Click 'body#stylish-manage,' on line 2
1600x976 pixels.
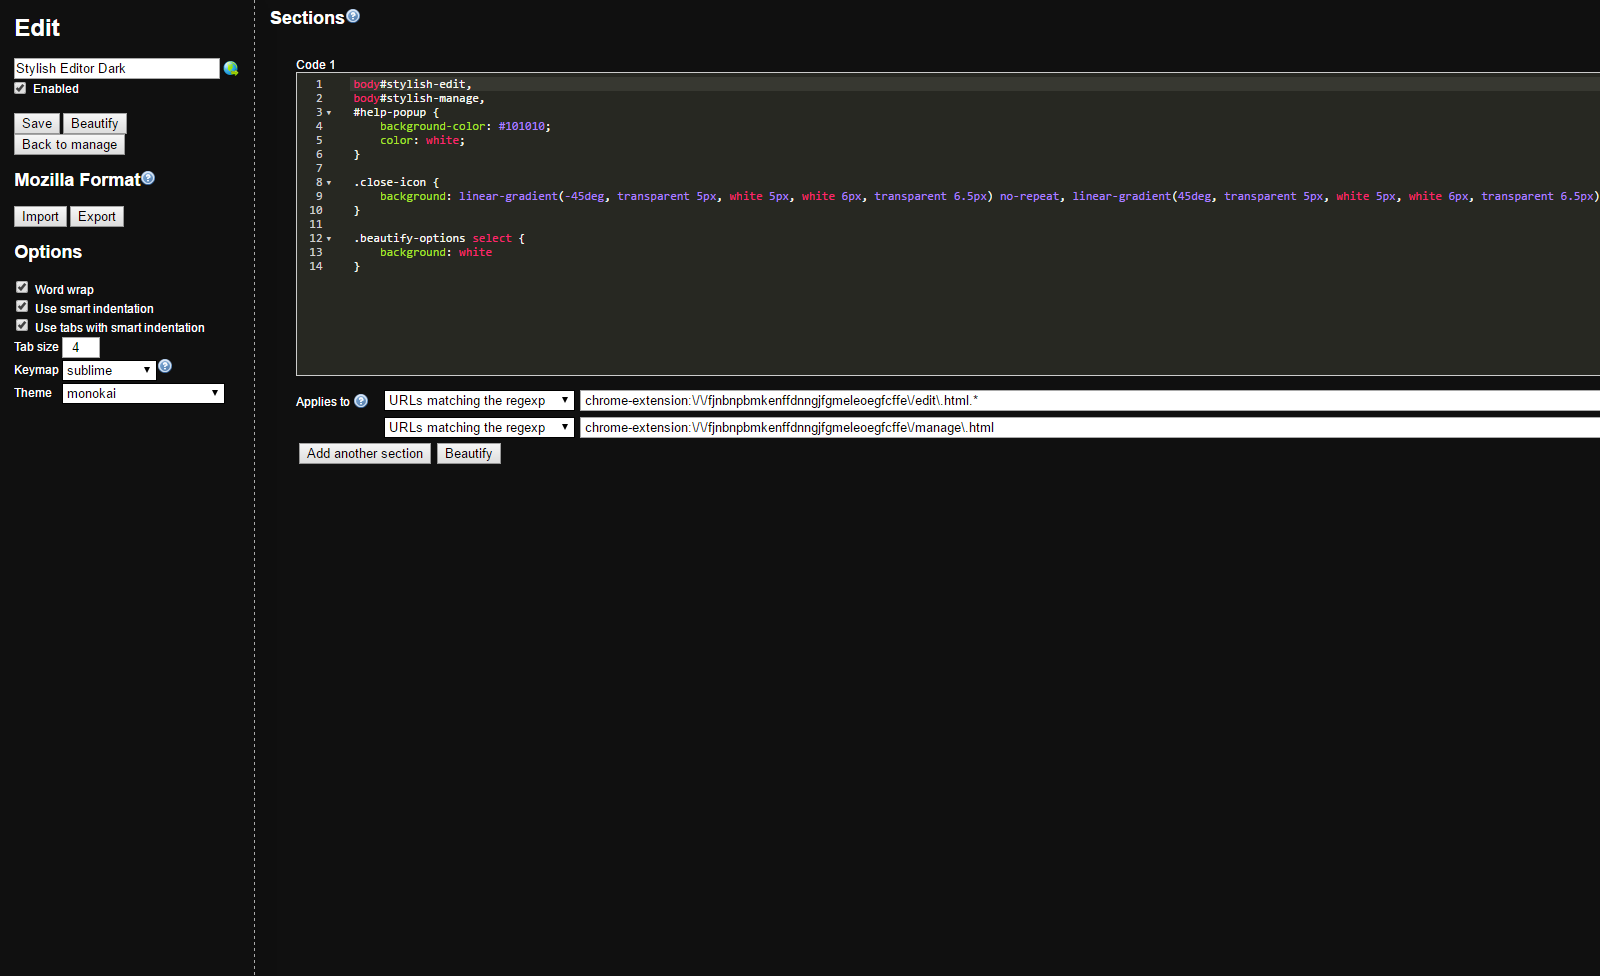(419, 98)
